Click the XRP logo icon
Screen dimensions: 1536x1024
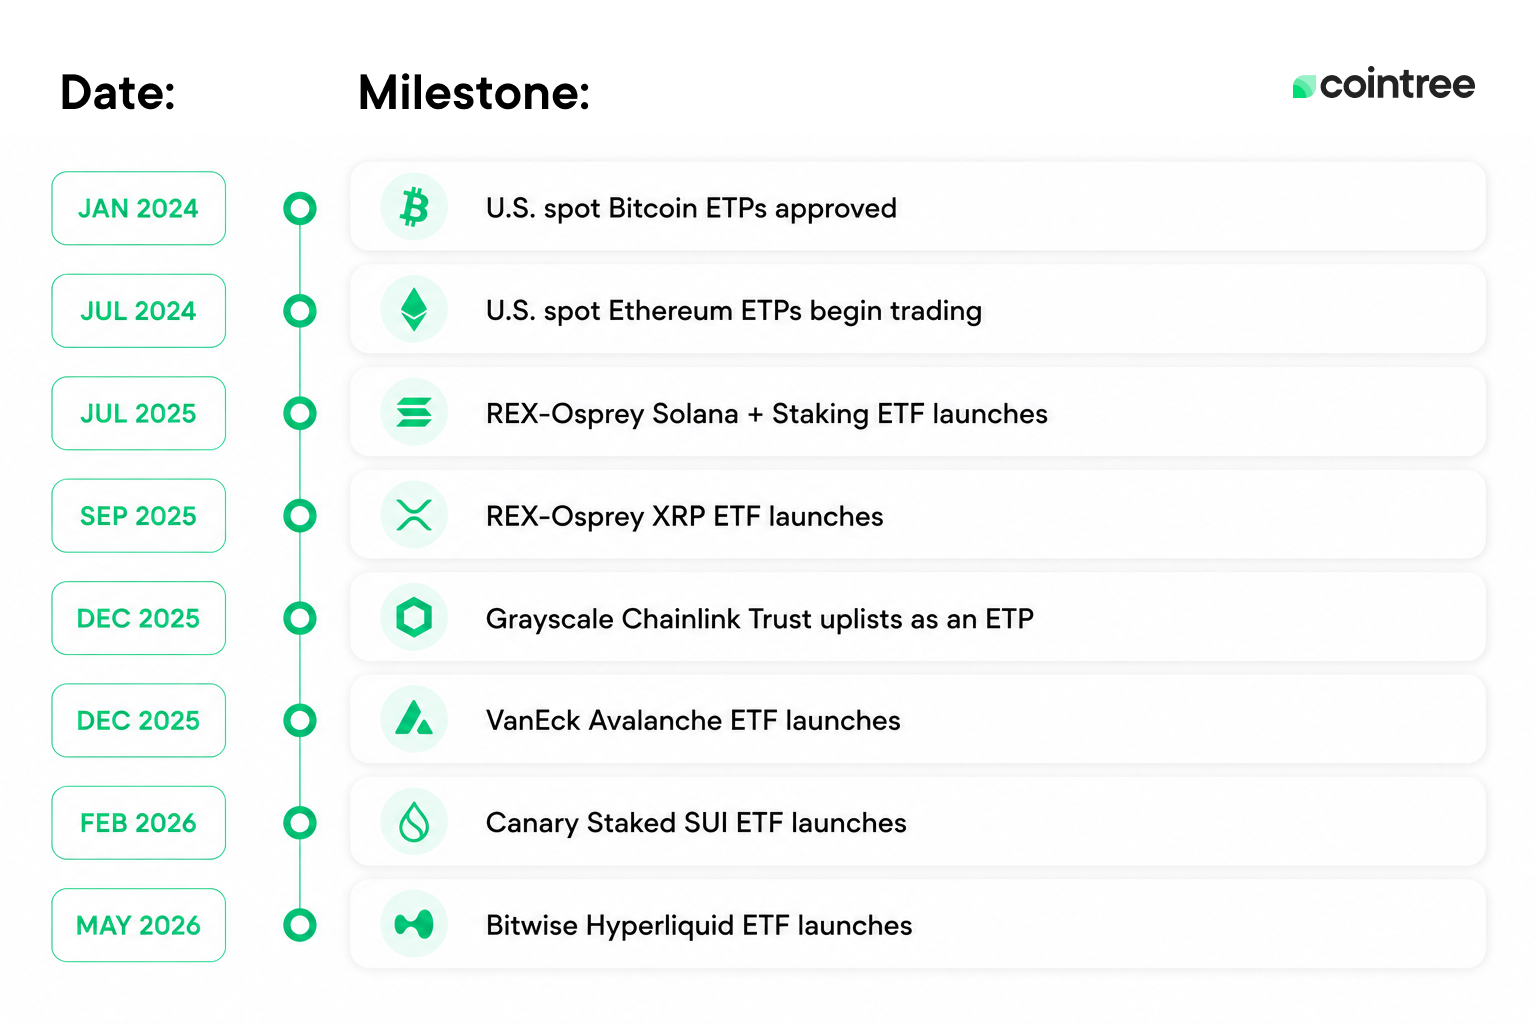coord(414,515)
